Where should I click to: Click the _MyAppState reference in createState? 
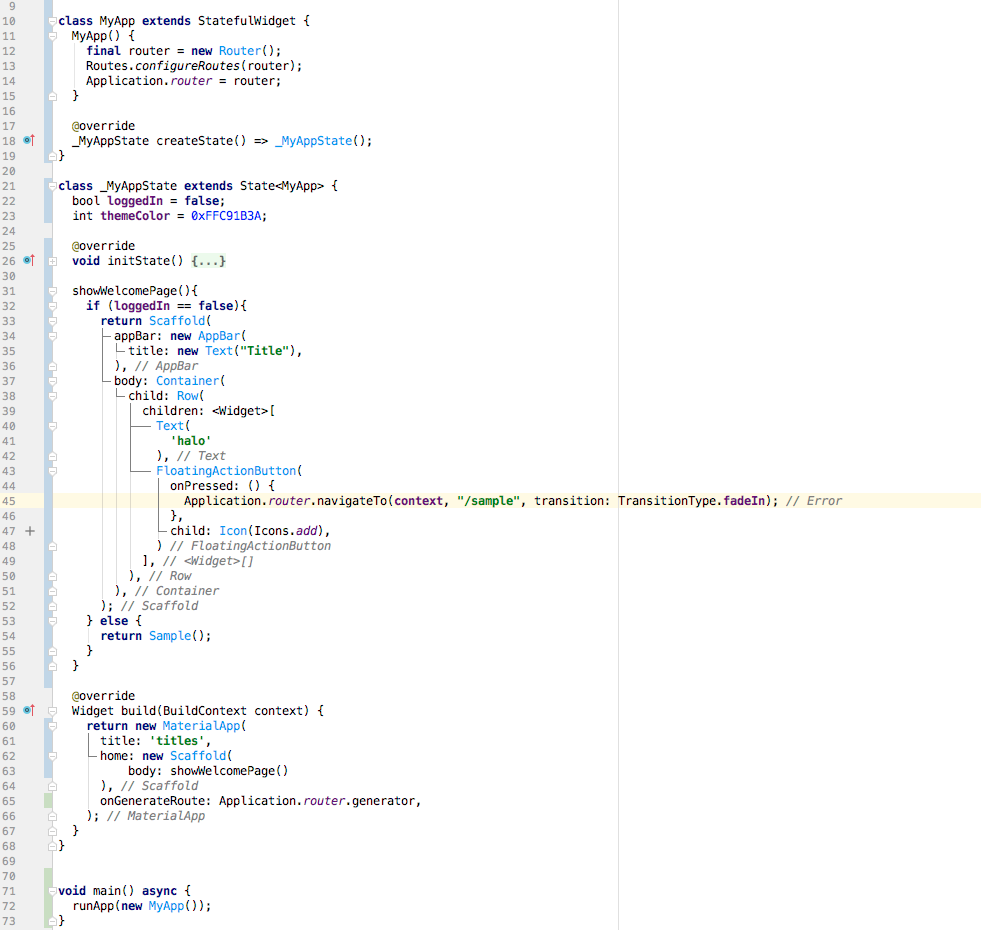click(313, 141)
